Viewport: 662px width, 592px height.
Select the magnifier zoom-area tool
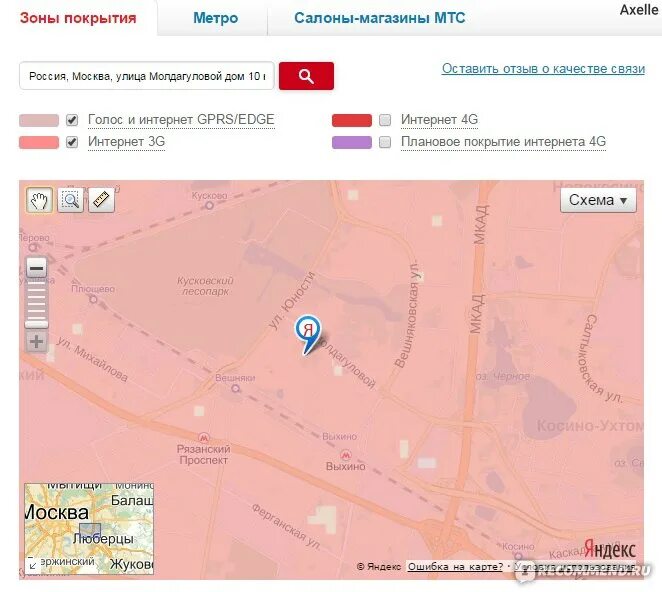click(71, 200)
